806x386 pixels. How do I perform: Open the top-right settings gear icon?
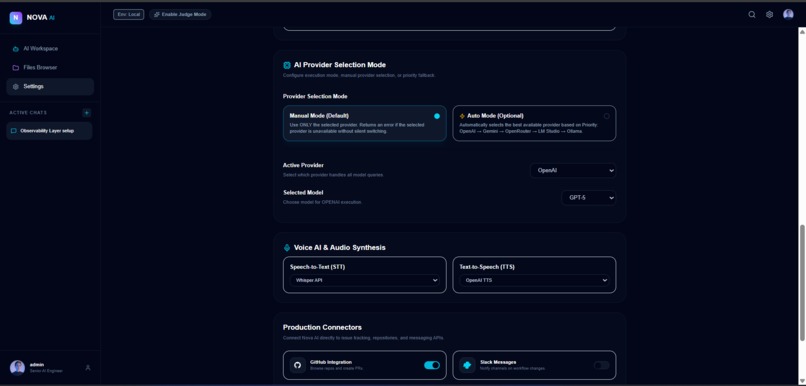769,14
